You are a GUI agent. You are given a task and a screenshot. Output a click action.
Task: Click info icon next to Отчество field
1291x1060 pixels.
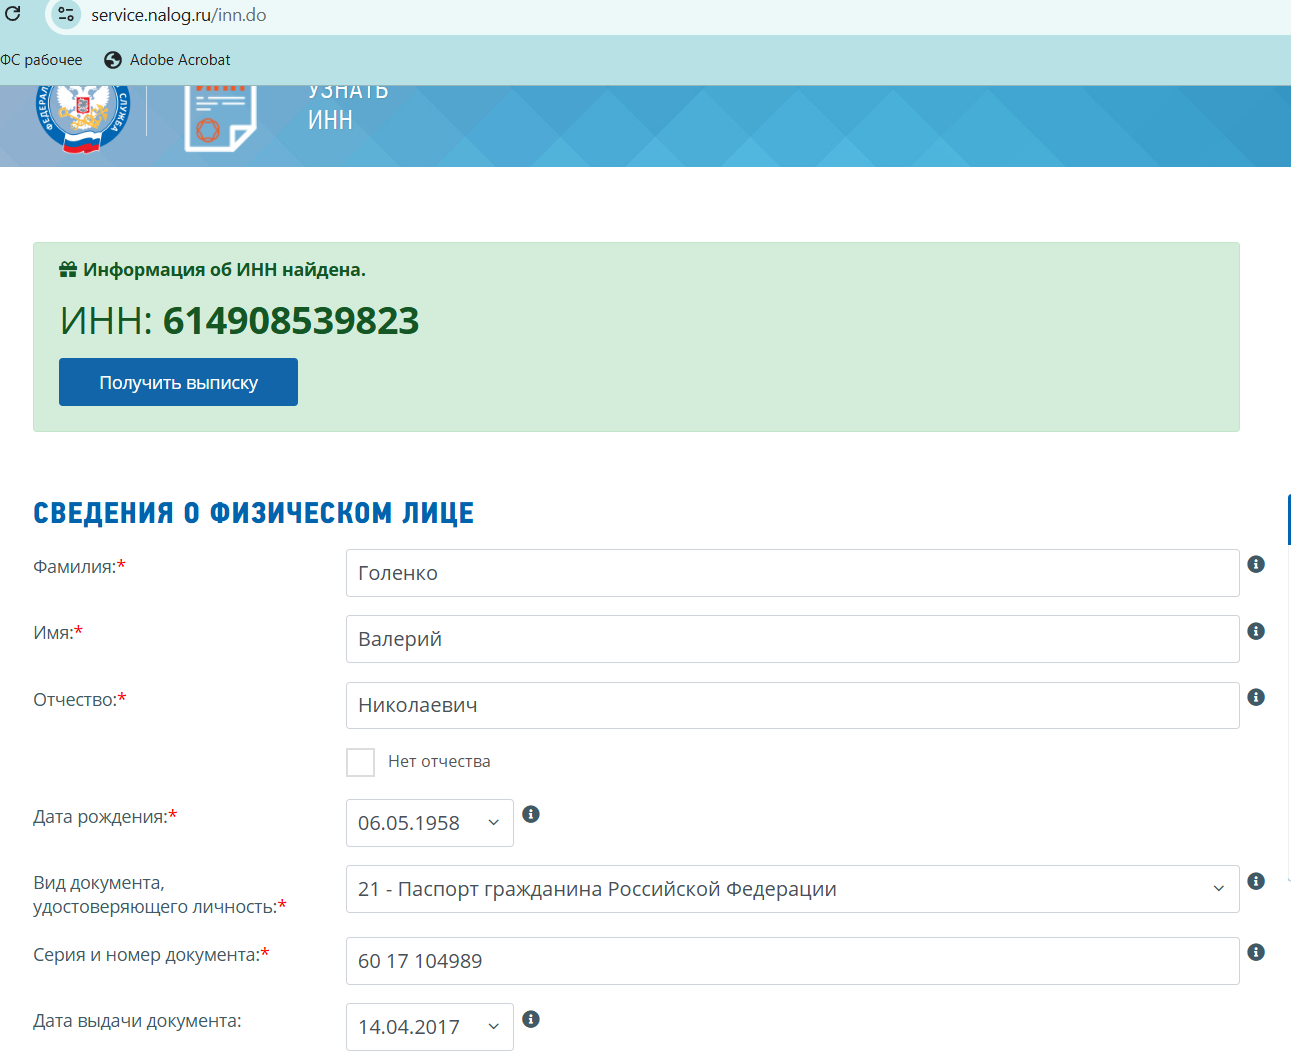tap(1256, 697)
